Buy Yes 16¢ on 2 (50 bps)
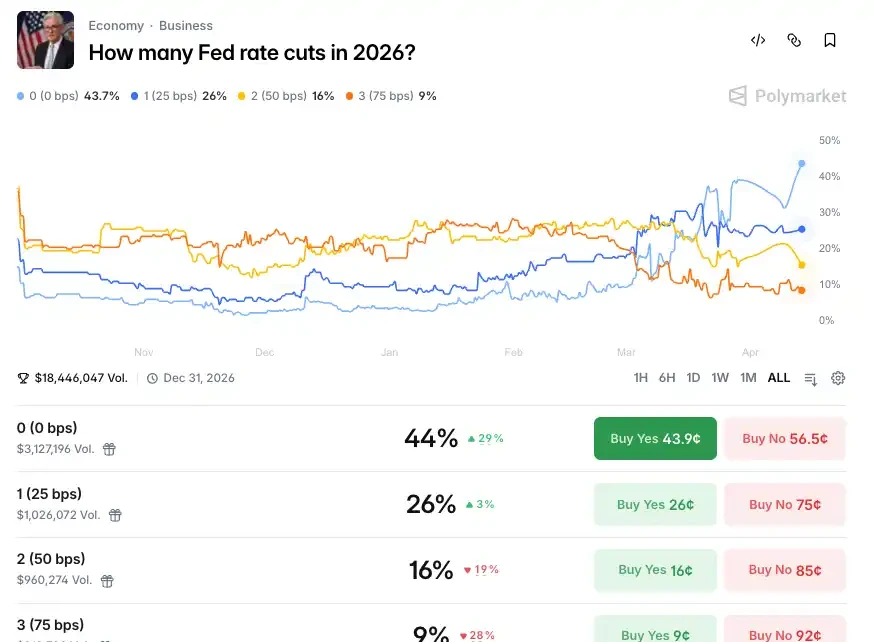 (655, 570)
